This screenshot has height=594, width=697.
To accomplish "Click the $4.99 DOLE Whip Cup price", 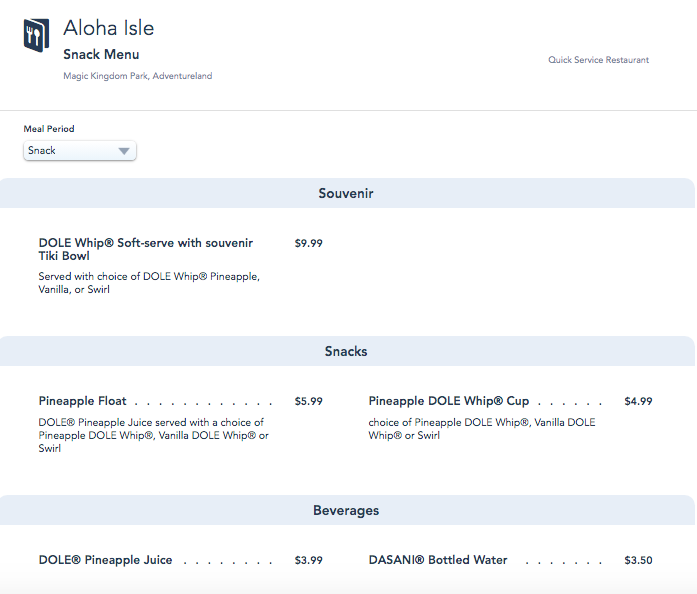I will tap(638, 401).
